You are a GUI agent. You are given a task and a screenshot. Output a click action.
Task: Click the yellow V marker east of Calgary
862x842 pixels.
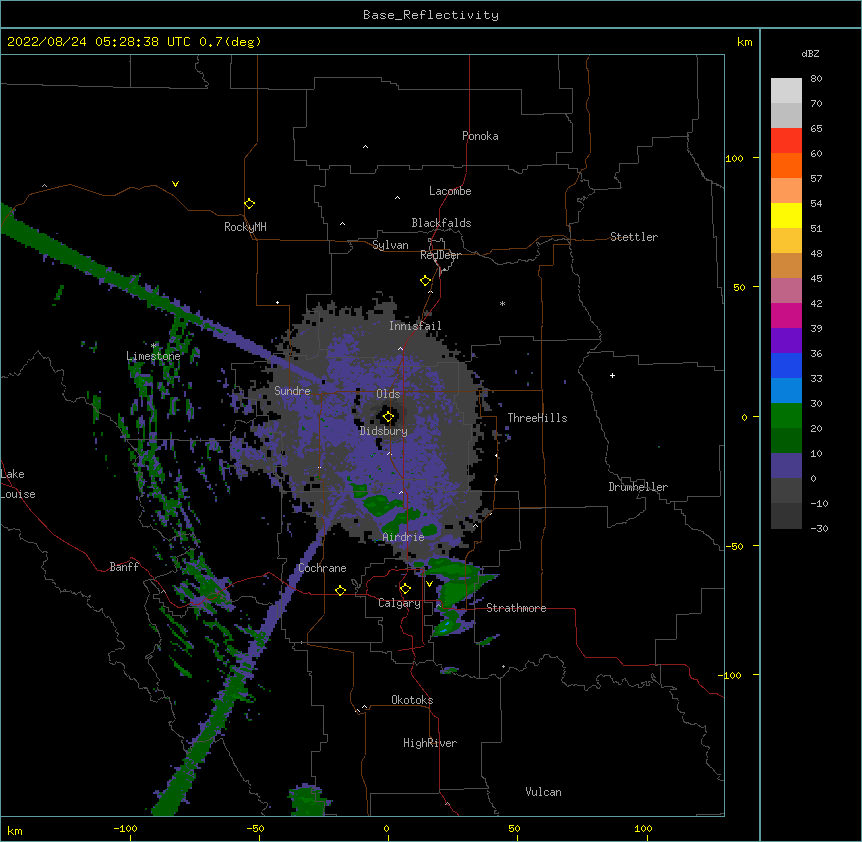(x=429, y=584)
